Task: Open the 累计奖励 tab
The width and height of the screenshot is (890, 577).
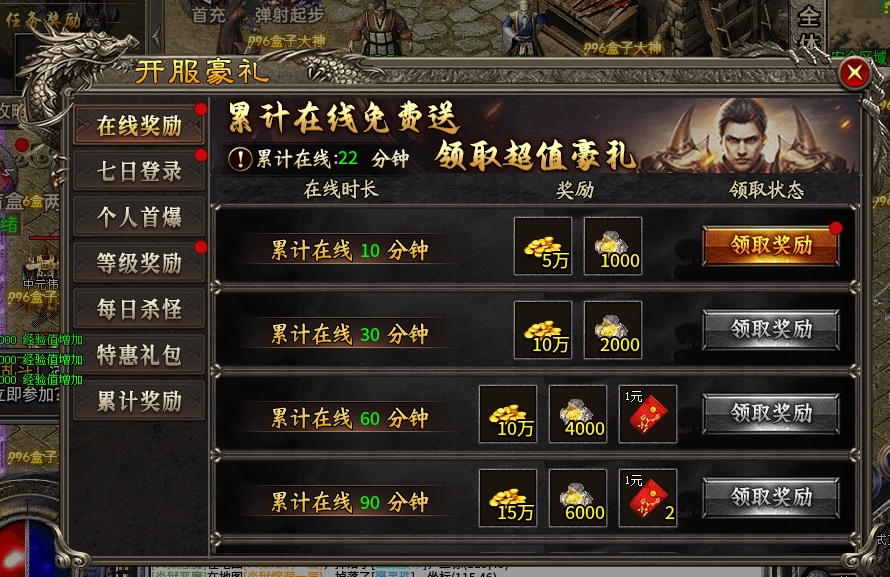Action: pos(139,401)
